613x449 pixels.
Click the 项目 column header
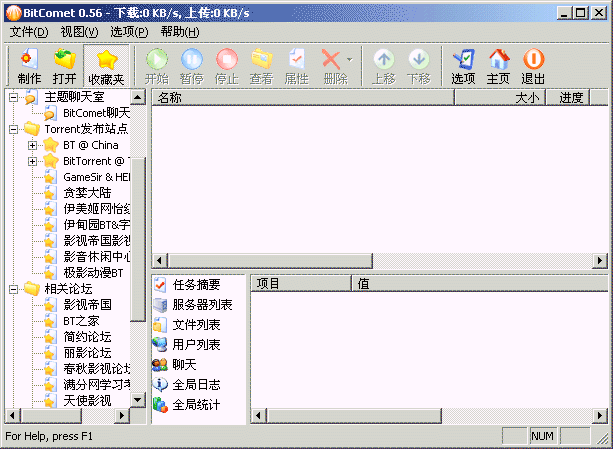(x=301, y=284)
